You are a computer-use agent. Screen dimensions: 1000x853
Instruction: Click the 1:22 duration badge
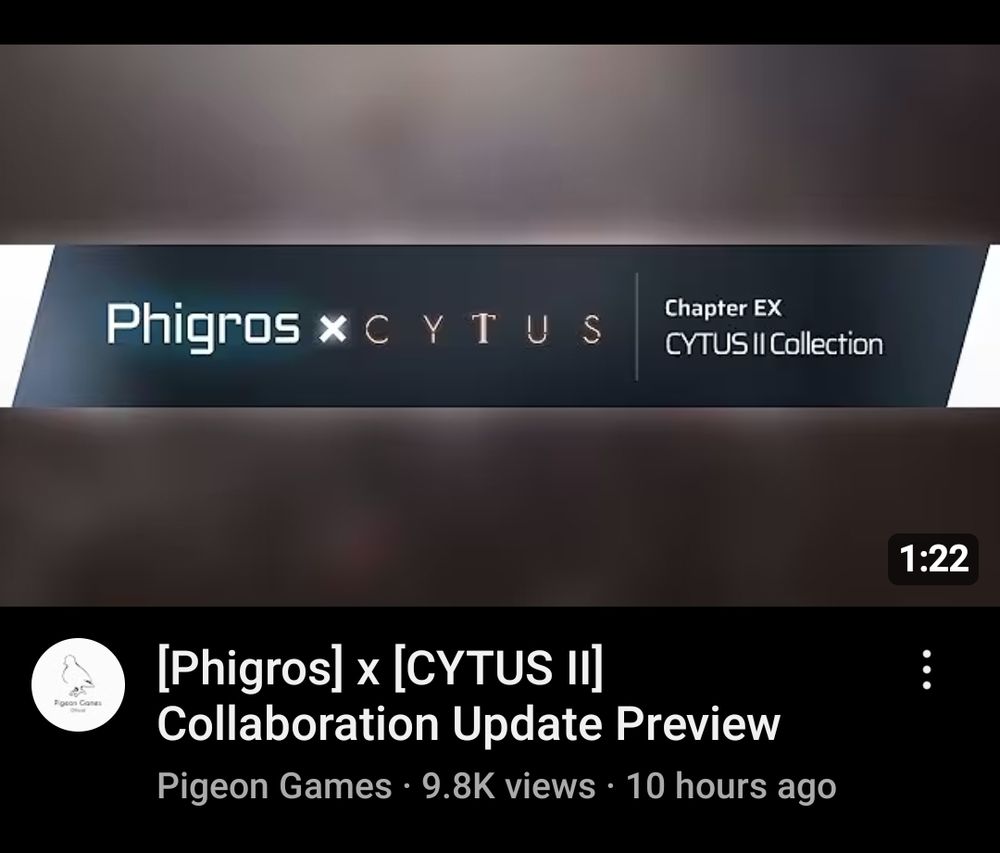click(x=933, y=558)
